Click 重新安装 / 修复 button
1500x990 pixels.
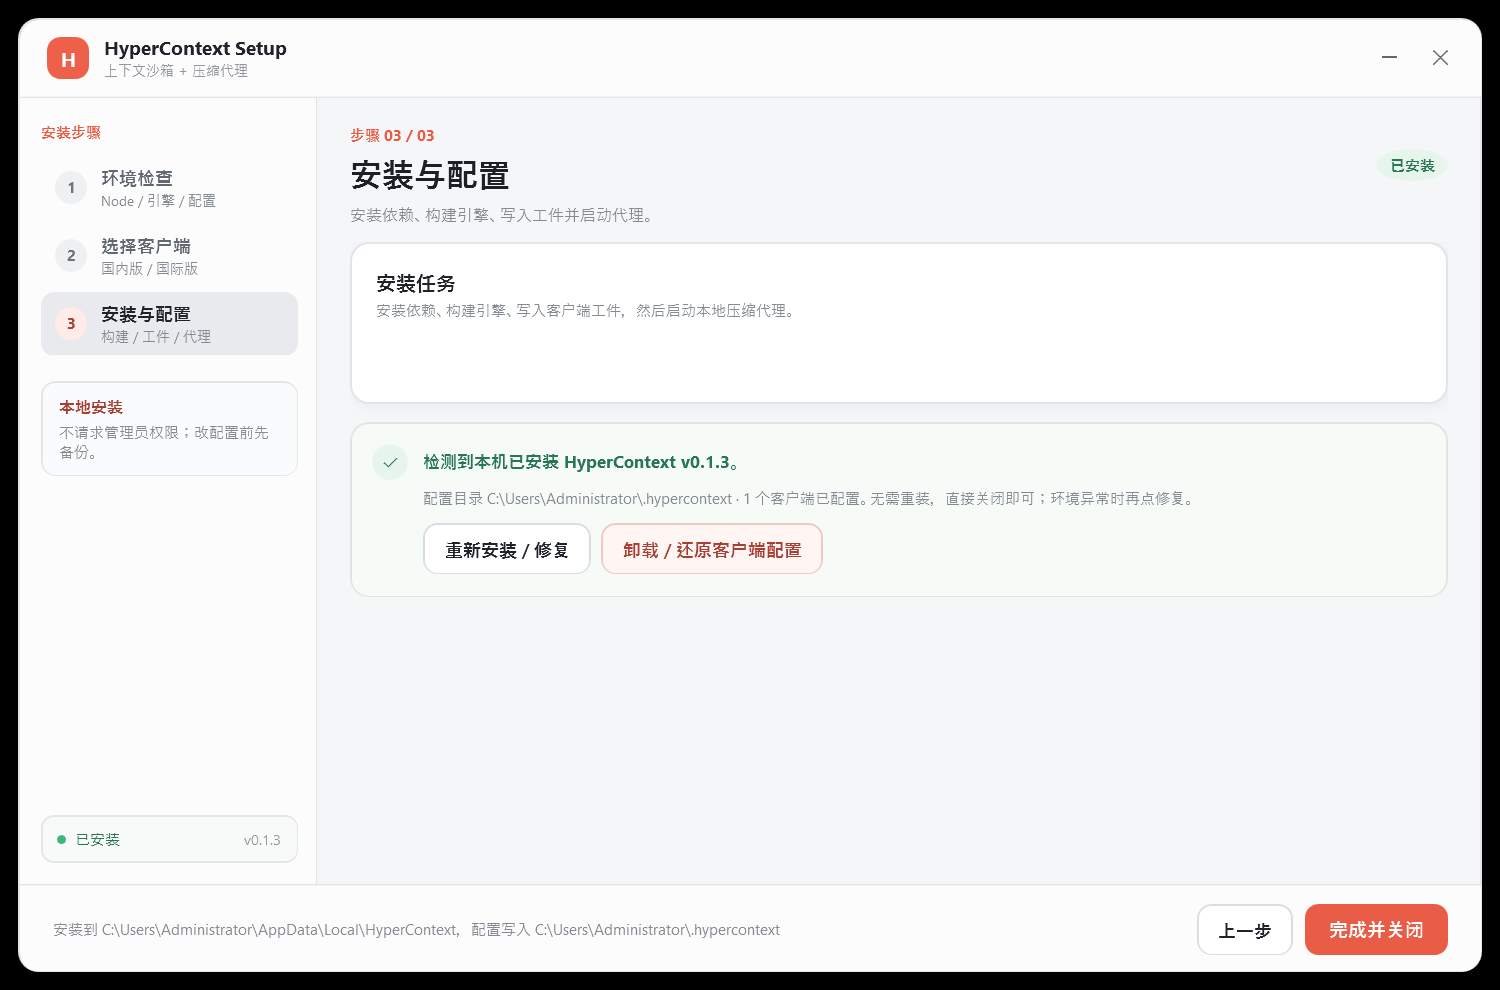[x=507, y=549]
